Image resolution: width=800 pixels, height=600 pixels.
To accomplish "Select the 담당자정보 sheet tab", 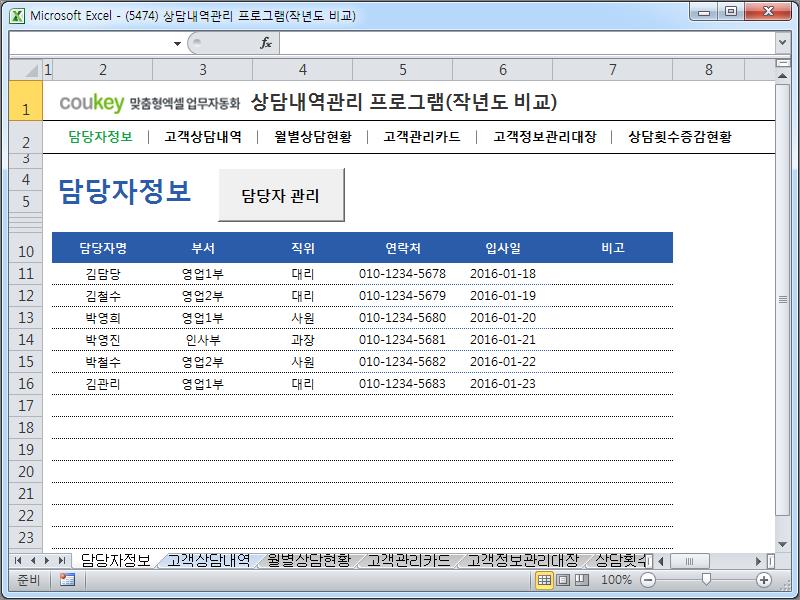I will (115, 560).
